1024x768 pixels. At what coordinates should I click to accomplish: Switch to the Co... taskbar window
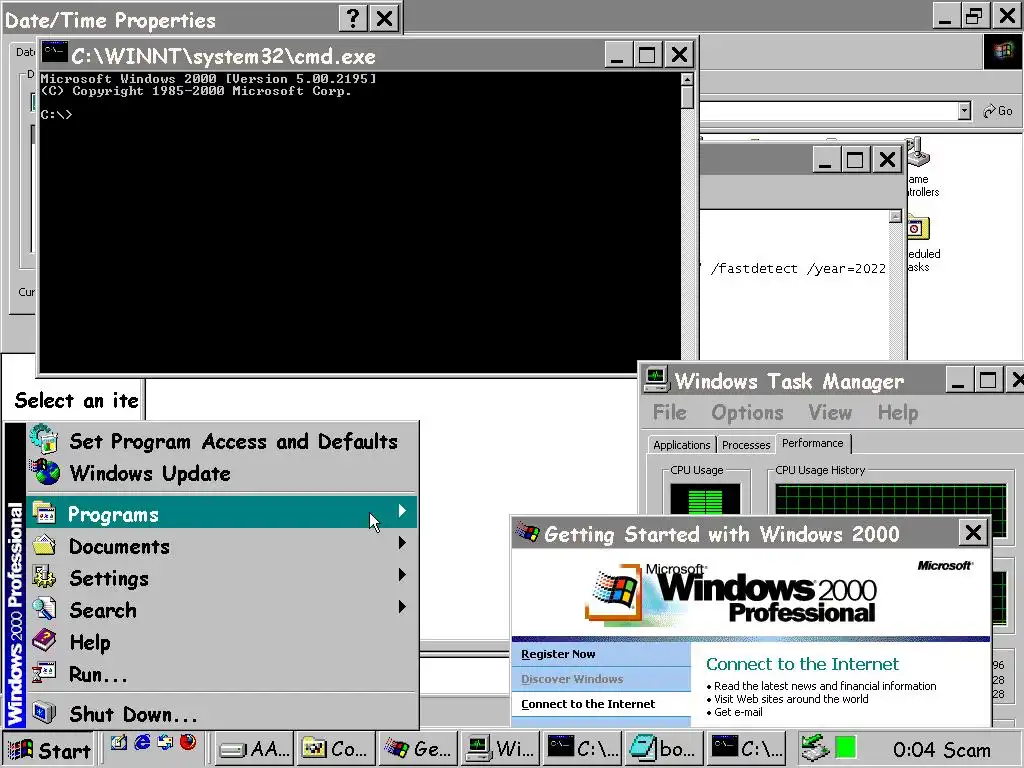[x=336, y=748]
